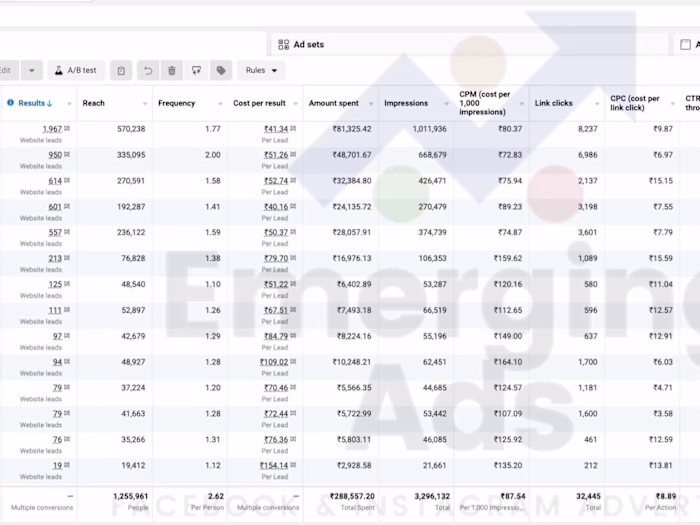Click the icon beside ₹40.16 cost
This screenshot has width=700, height=525.
click(x=293, y=206)
